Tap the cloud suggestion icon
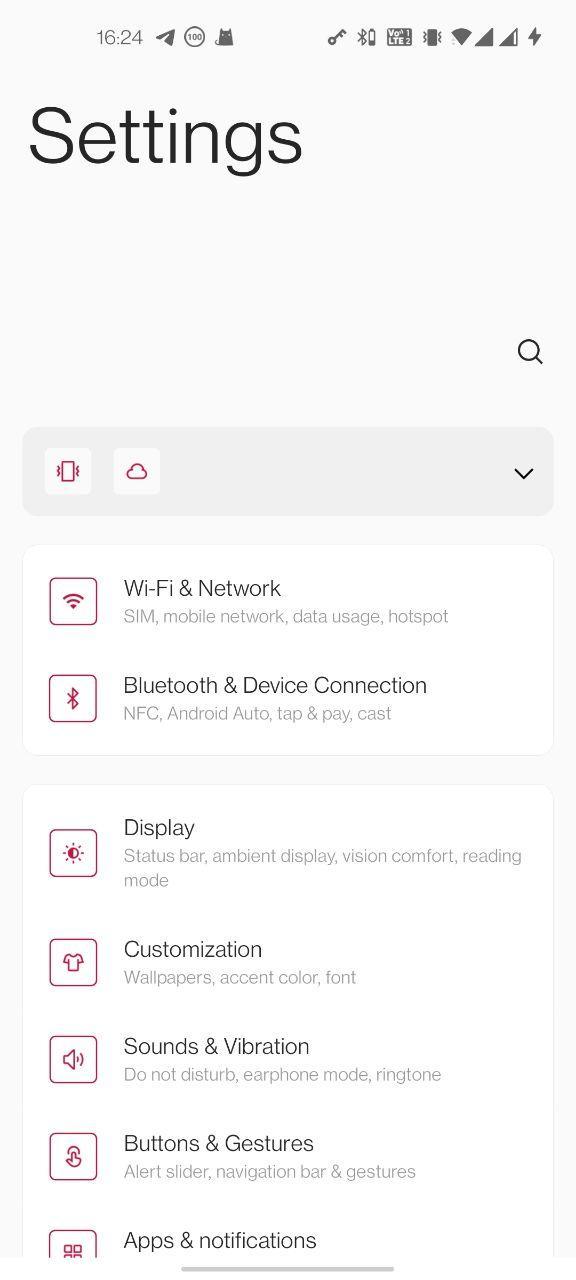The width and height of the screenshot is (576, 1280). pyautogui.click(x=137, y=471)
